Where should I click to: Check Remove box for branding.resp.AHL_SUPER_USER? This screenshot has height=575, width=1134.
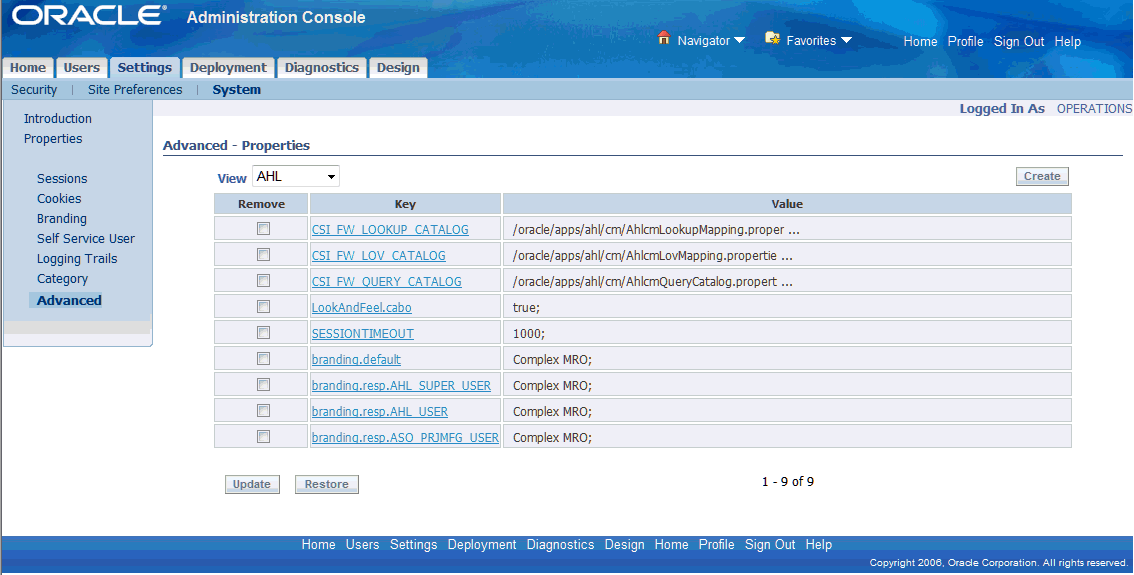tap(263, 385)
